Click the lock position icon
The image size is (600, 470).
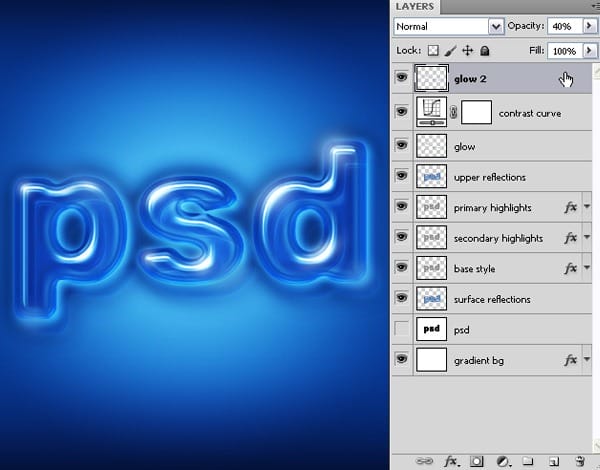tap(468, 51)
